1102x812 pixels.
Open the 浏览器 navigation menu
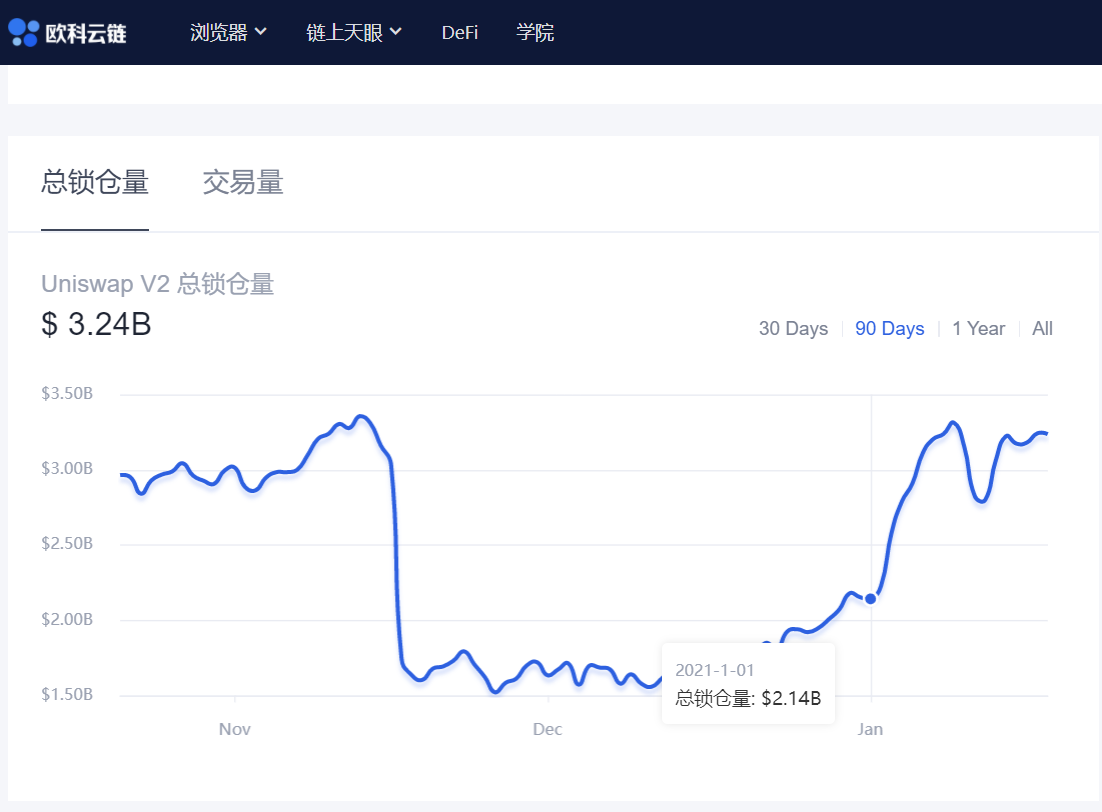point(221,31)
